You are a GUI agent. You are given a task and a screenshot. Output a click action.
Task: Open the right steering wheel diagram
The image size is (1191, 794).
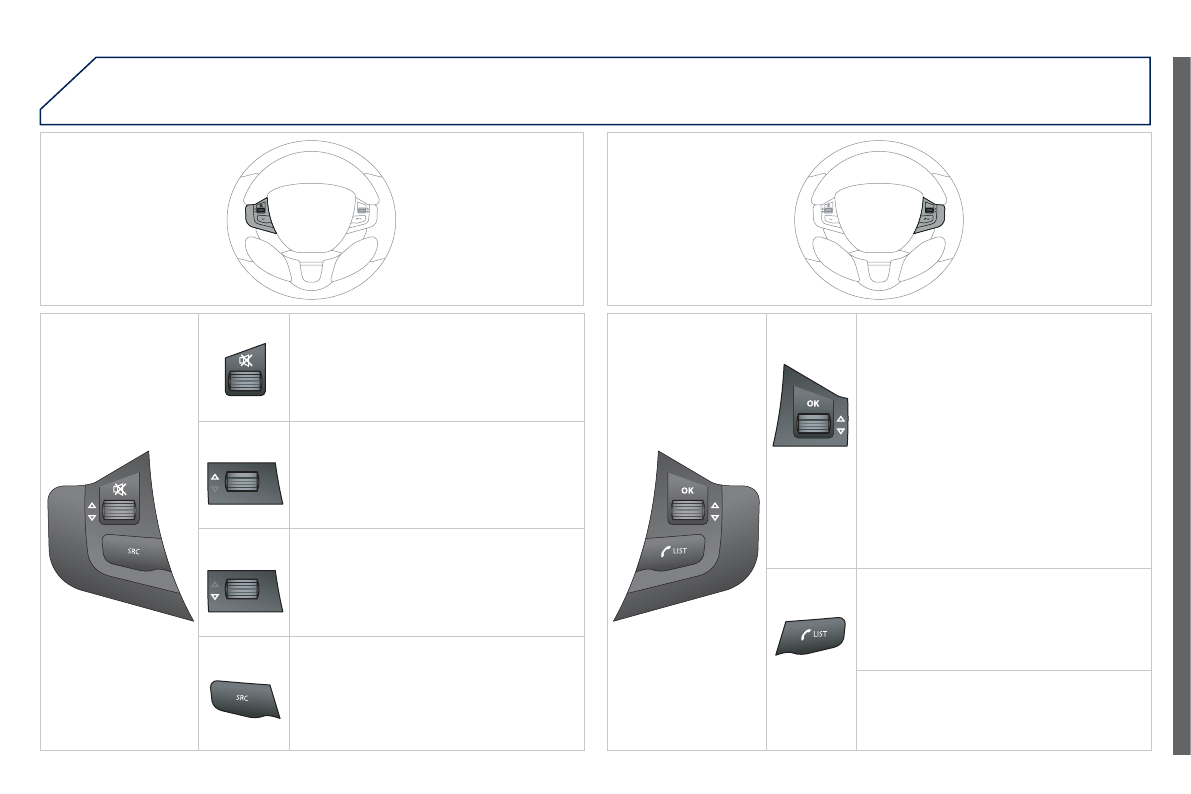pos(879,220)
